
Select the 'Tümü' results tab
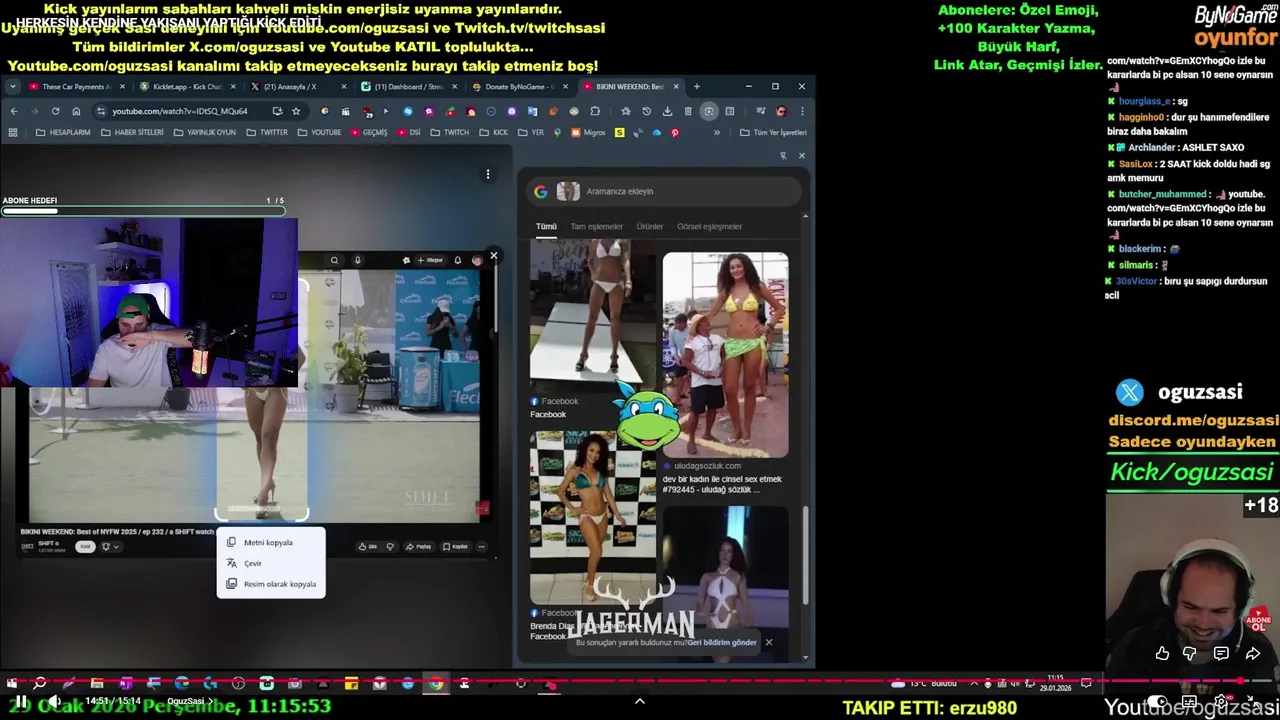(546, 226)
